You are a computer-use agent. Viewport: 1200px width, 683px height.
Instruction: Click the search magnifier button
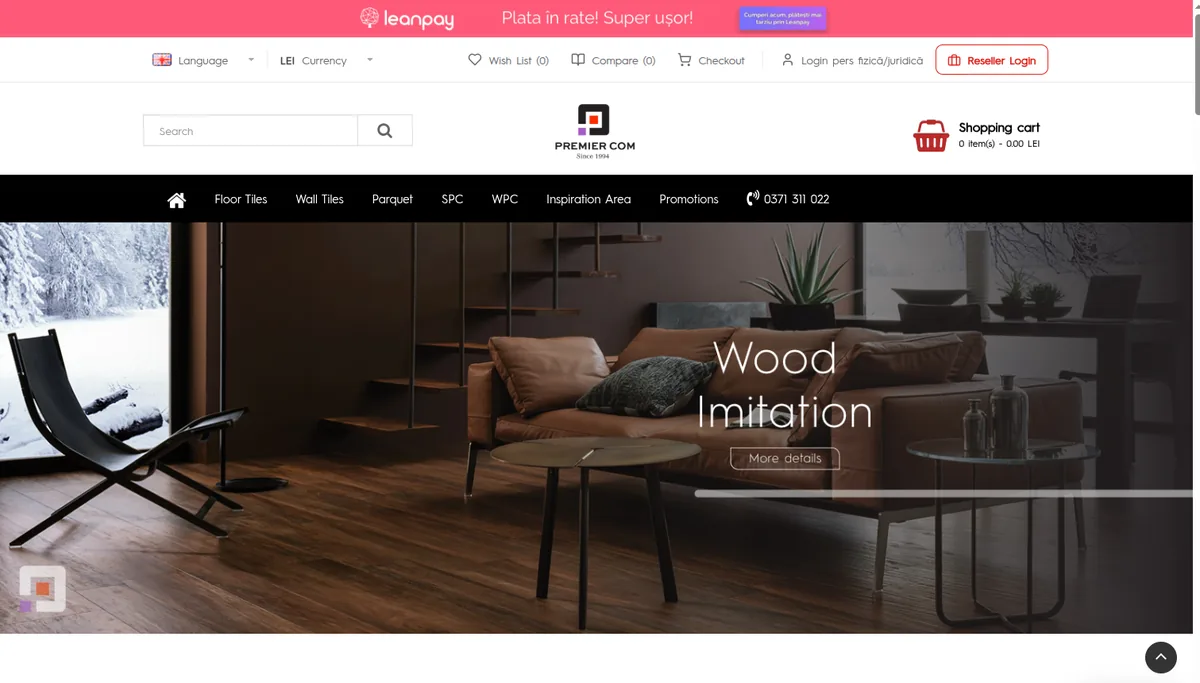[385, 131]
